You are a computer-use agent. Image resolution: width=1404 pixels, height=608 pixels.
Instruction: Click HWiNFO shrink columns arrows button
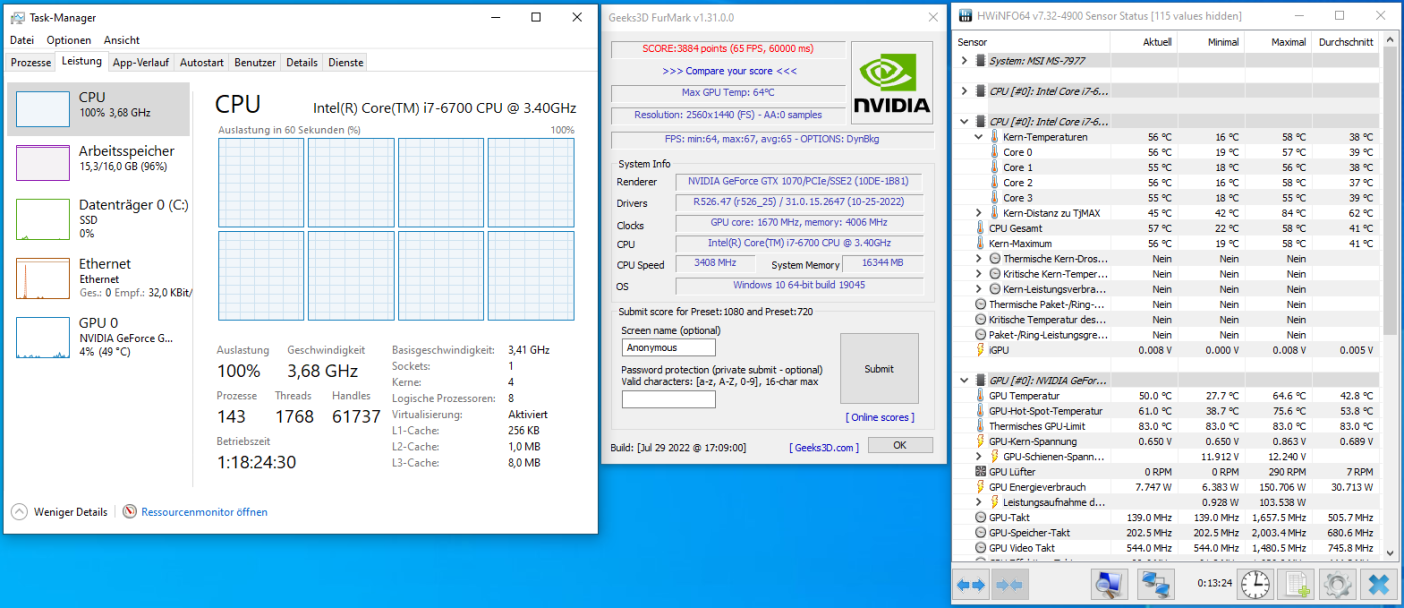1008,585
